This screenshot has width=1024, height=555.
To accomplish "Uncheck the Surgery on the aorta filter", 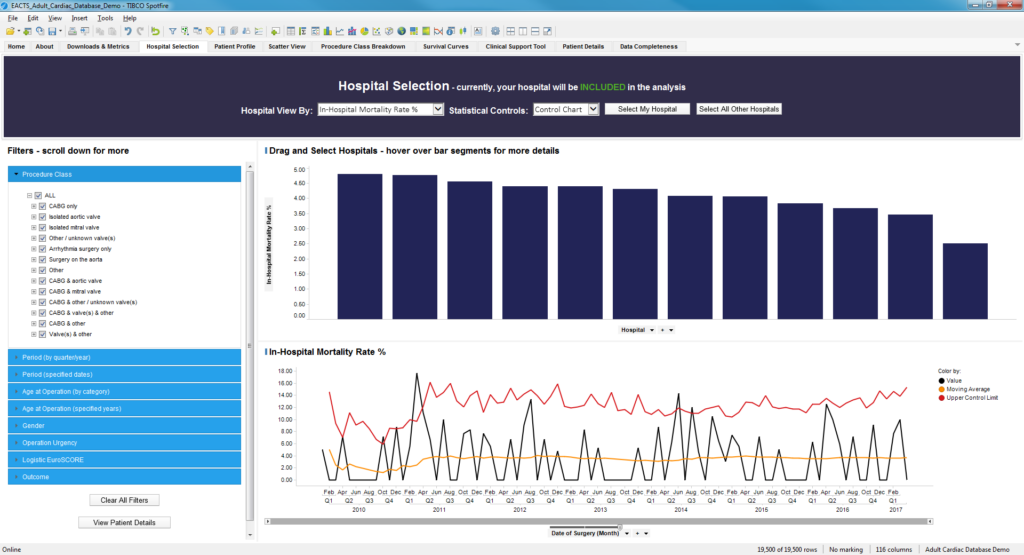I will [x=43, y=259].
